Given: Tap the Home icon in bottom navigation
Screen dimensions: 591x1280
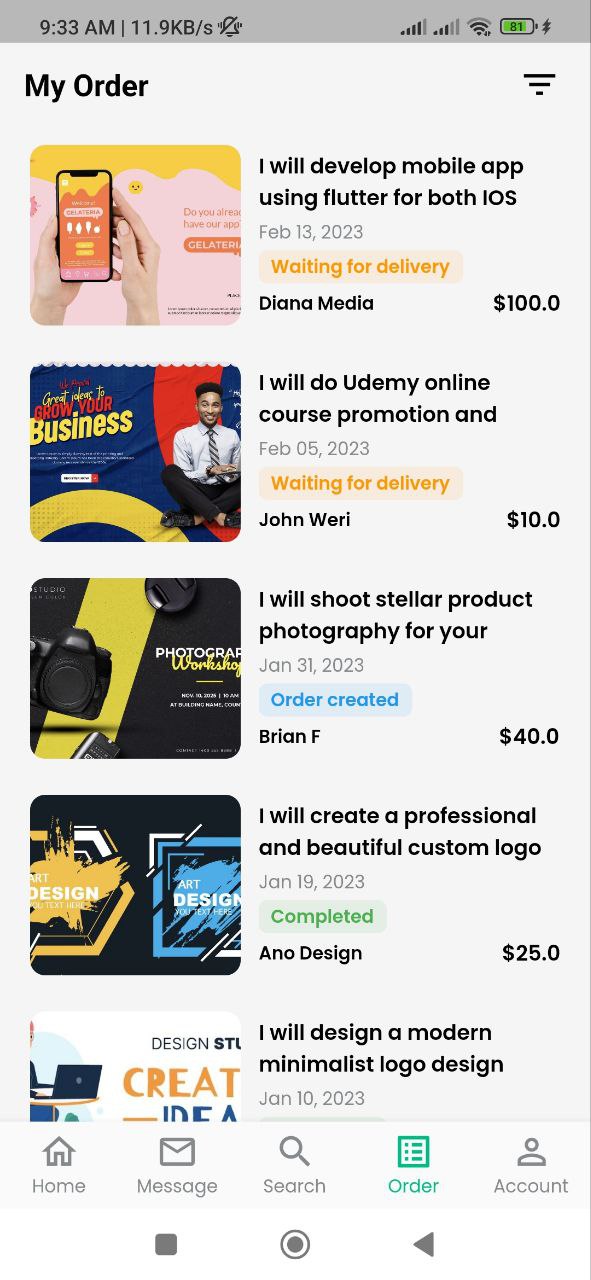Looking at the screenshot, I should point(59,1152).
